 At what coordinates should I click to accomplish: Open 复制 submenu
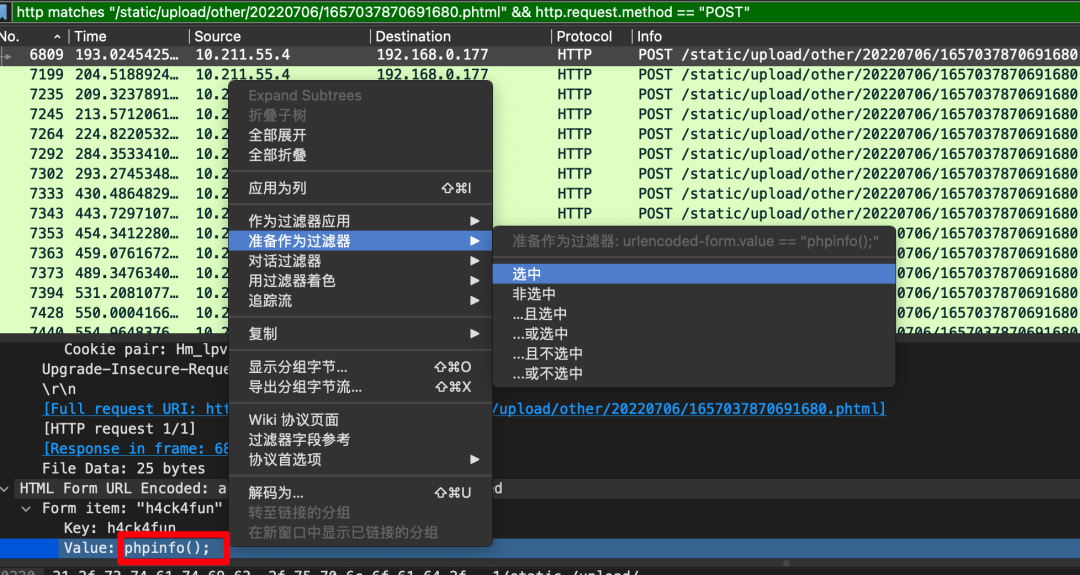pyautogui.click(x=361, y=334)
